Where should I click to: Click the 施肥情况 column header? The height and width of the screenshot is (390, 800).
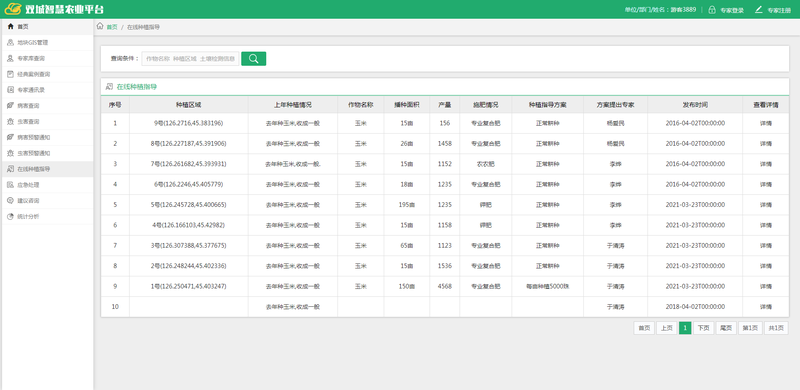click(x=486, y=105)
